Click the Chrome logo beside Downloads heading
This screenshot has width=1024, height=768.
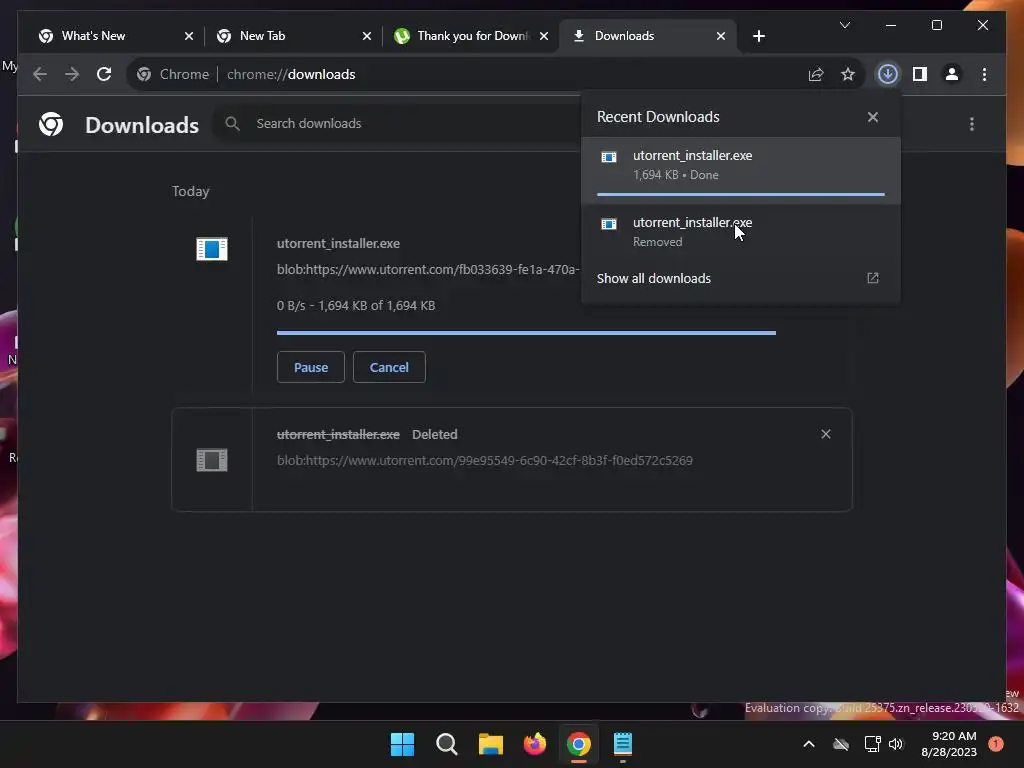click(x=51, y=124)
